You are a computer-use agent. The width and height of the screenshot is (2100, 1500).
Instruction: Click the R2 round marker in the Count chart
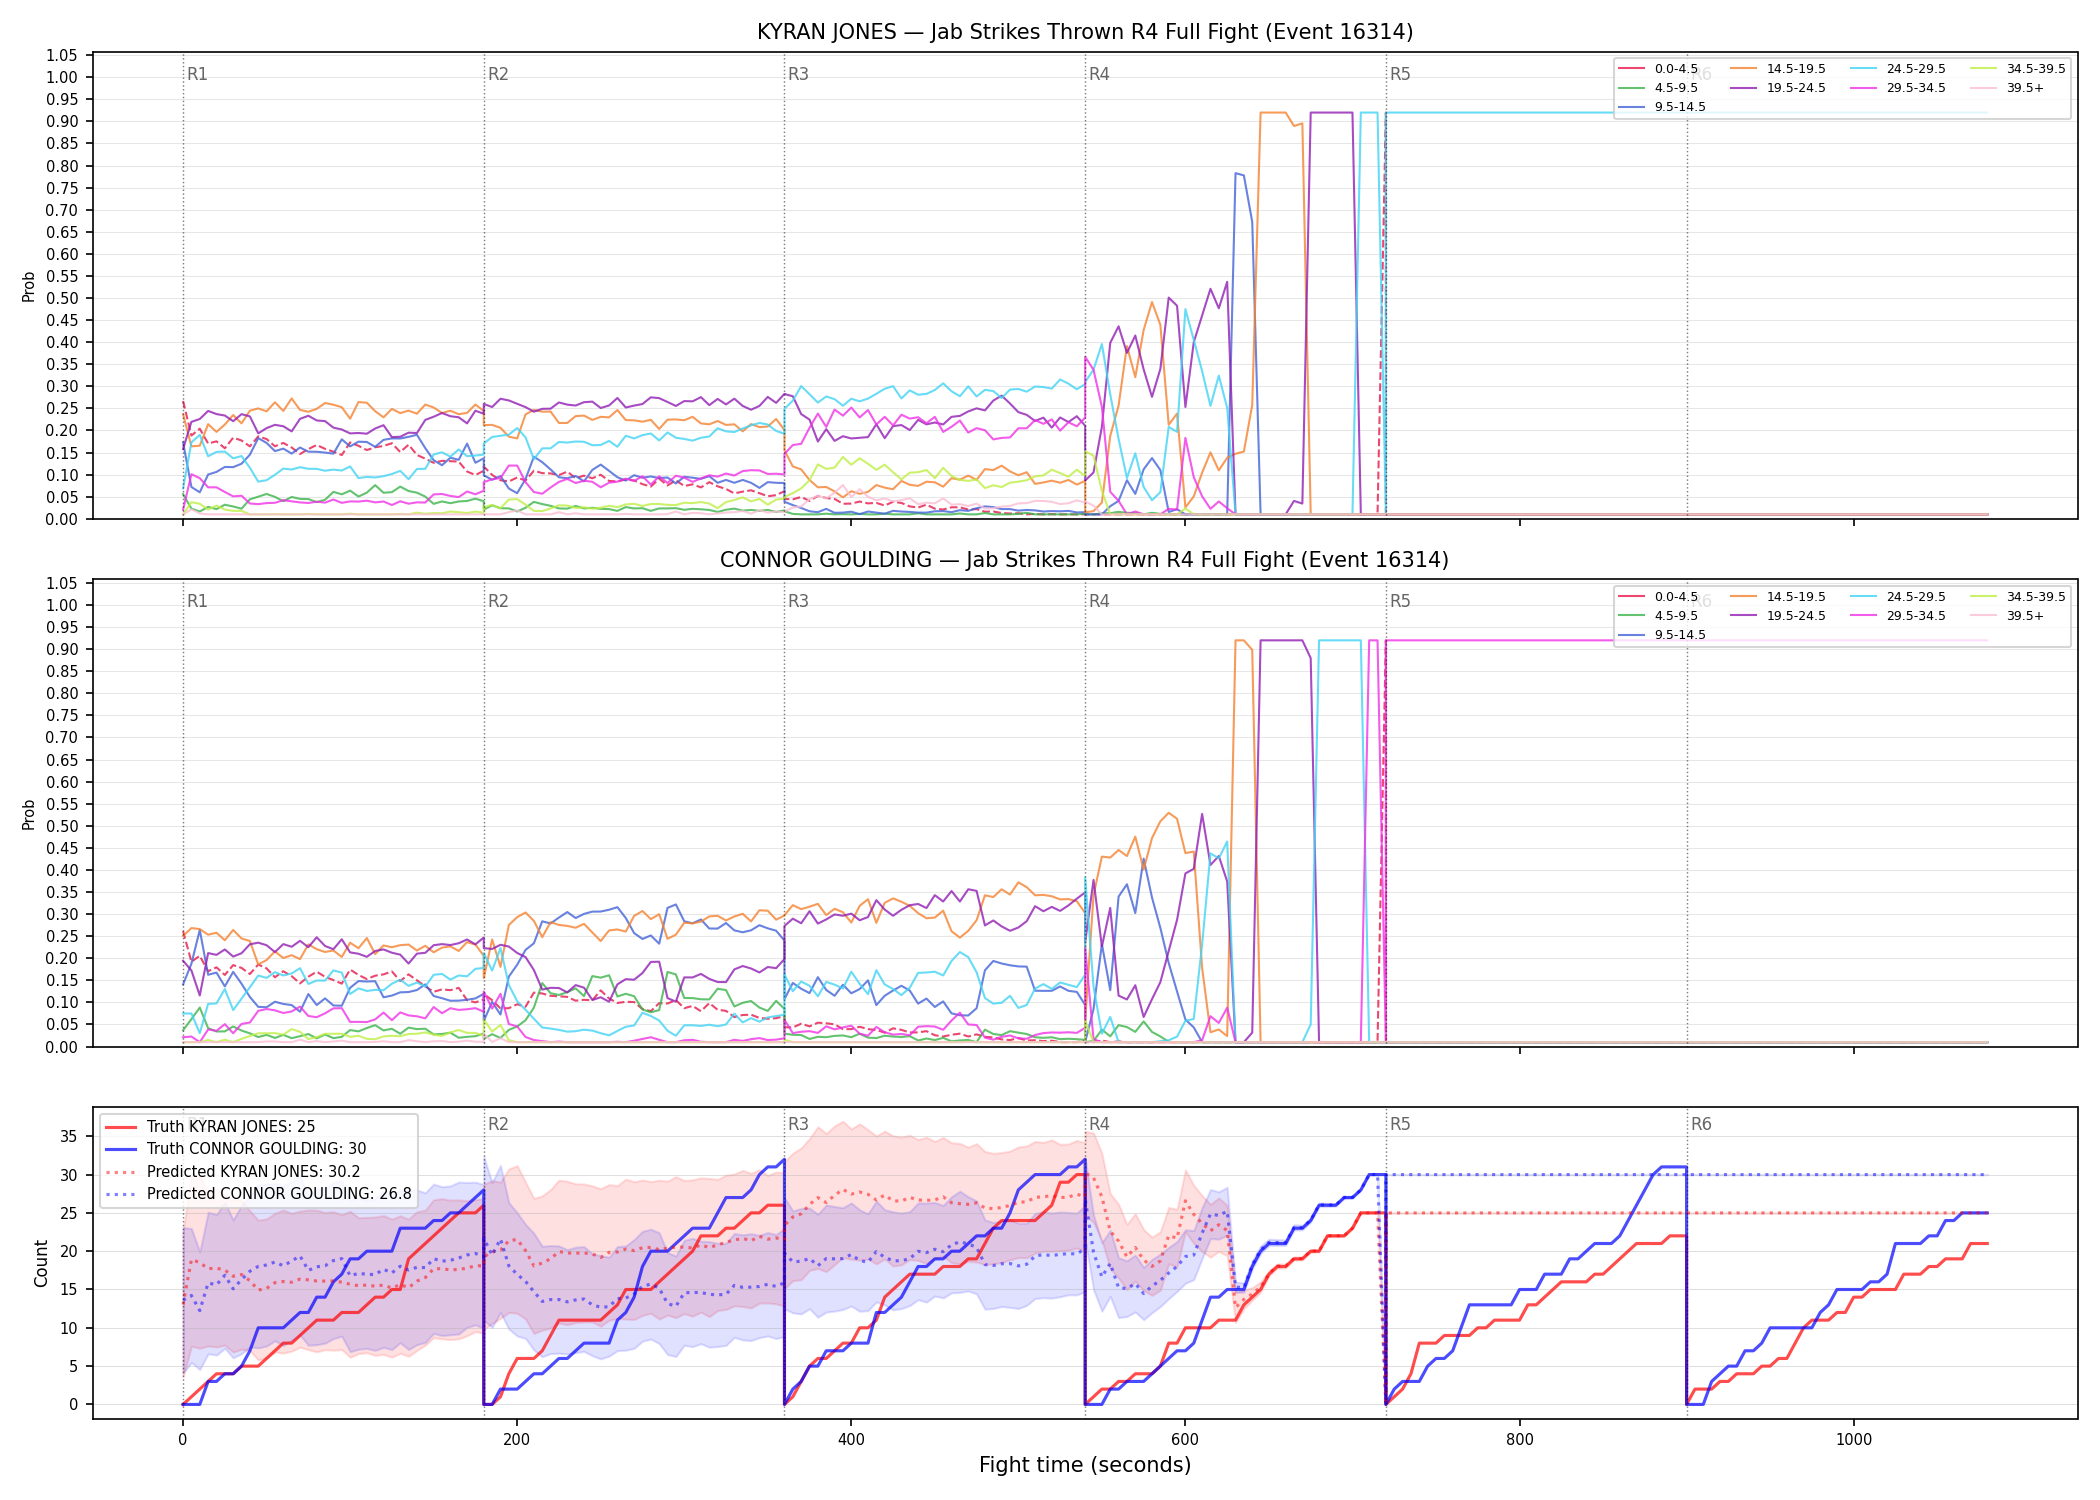tap(498, 1124)
